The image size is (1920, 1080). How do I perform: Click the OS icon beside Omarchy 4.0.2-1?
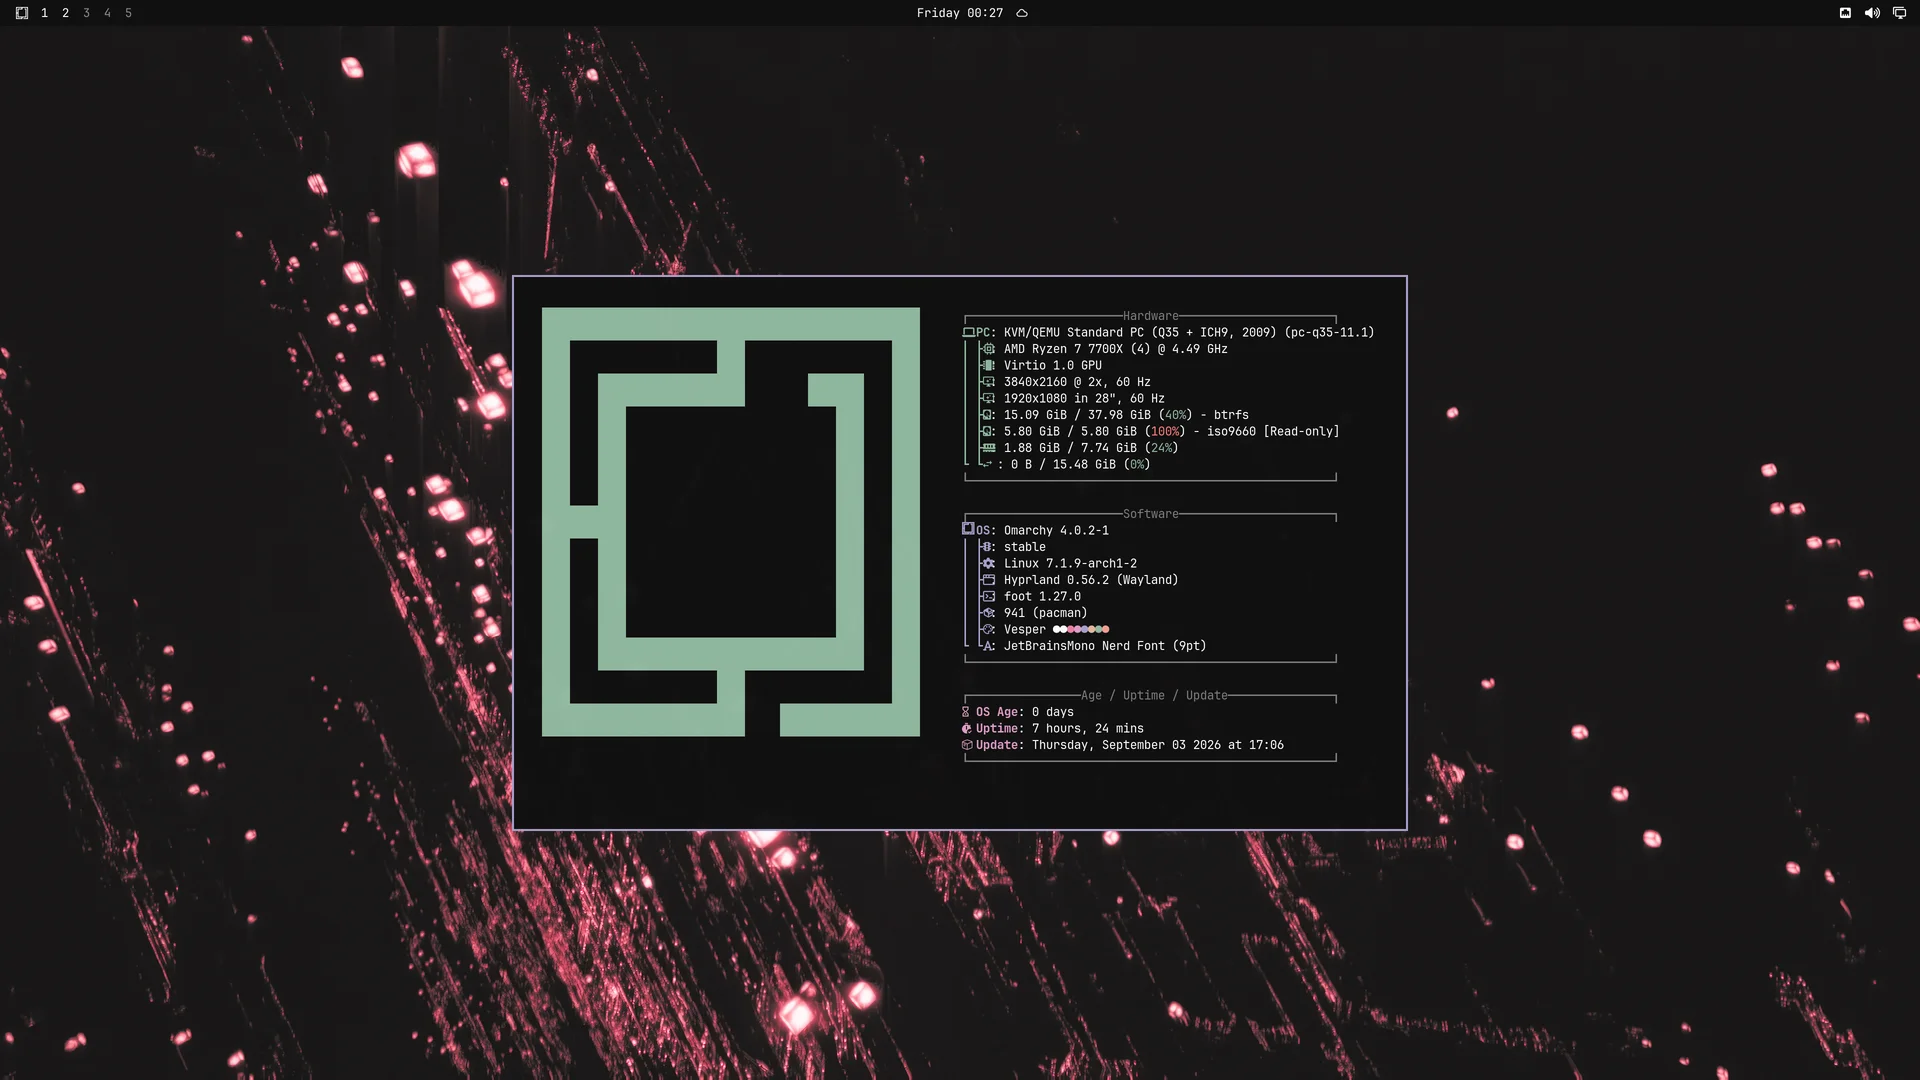(x=968, y=529)
